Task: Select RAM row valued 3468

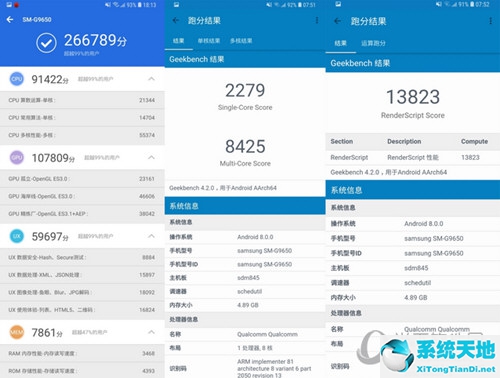Action: [82, 353]
